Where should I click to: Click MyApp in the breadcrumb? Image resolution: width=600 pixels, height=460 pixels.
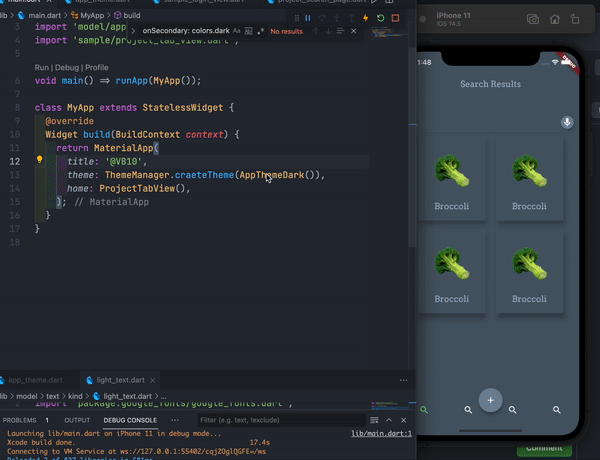[x=92, y=15]
